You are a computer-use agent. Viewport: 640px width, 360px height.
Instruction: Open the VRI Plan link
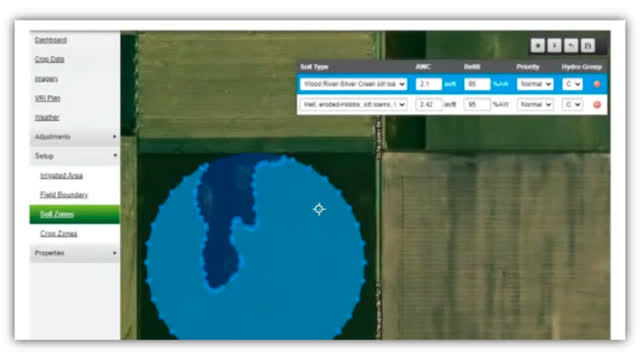(x=47, y=98)
